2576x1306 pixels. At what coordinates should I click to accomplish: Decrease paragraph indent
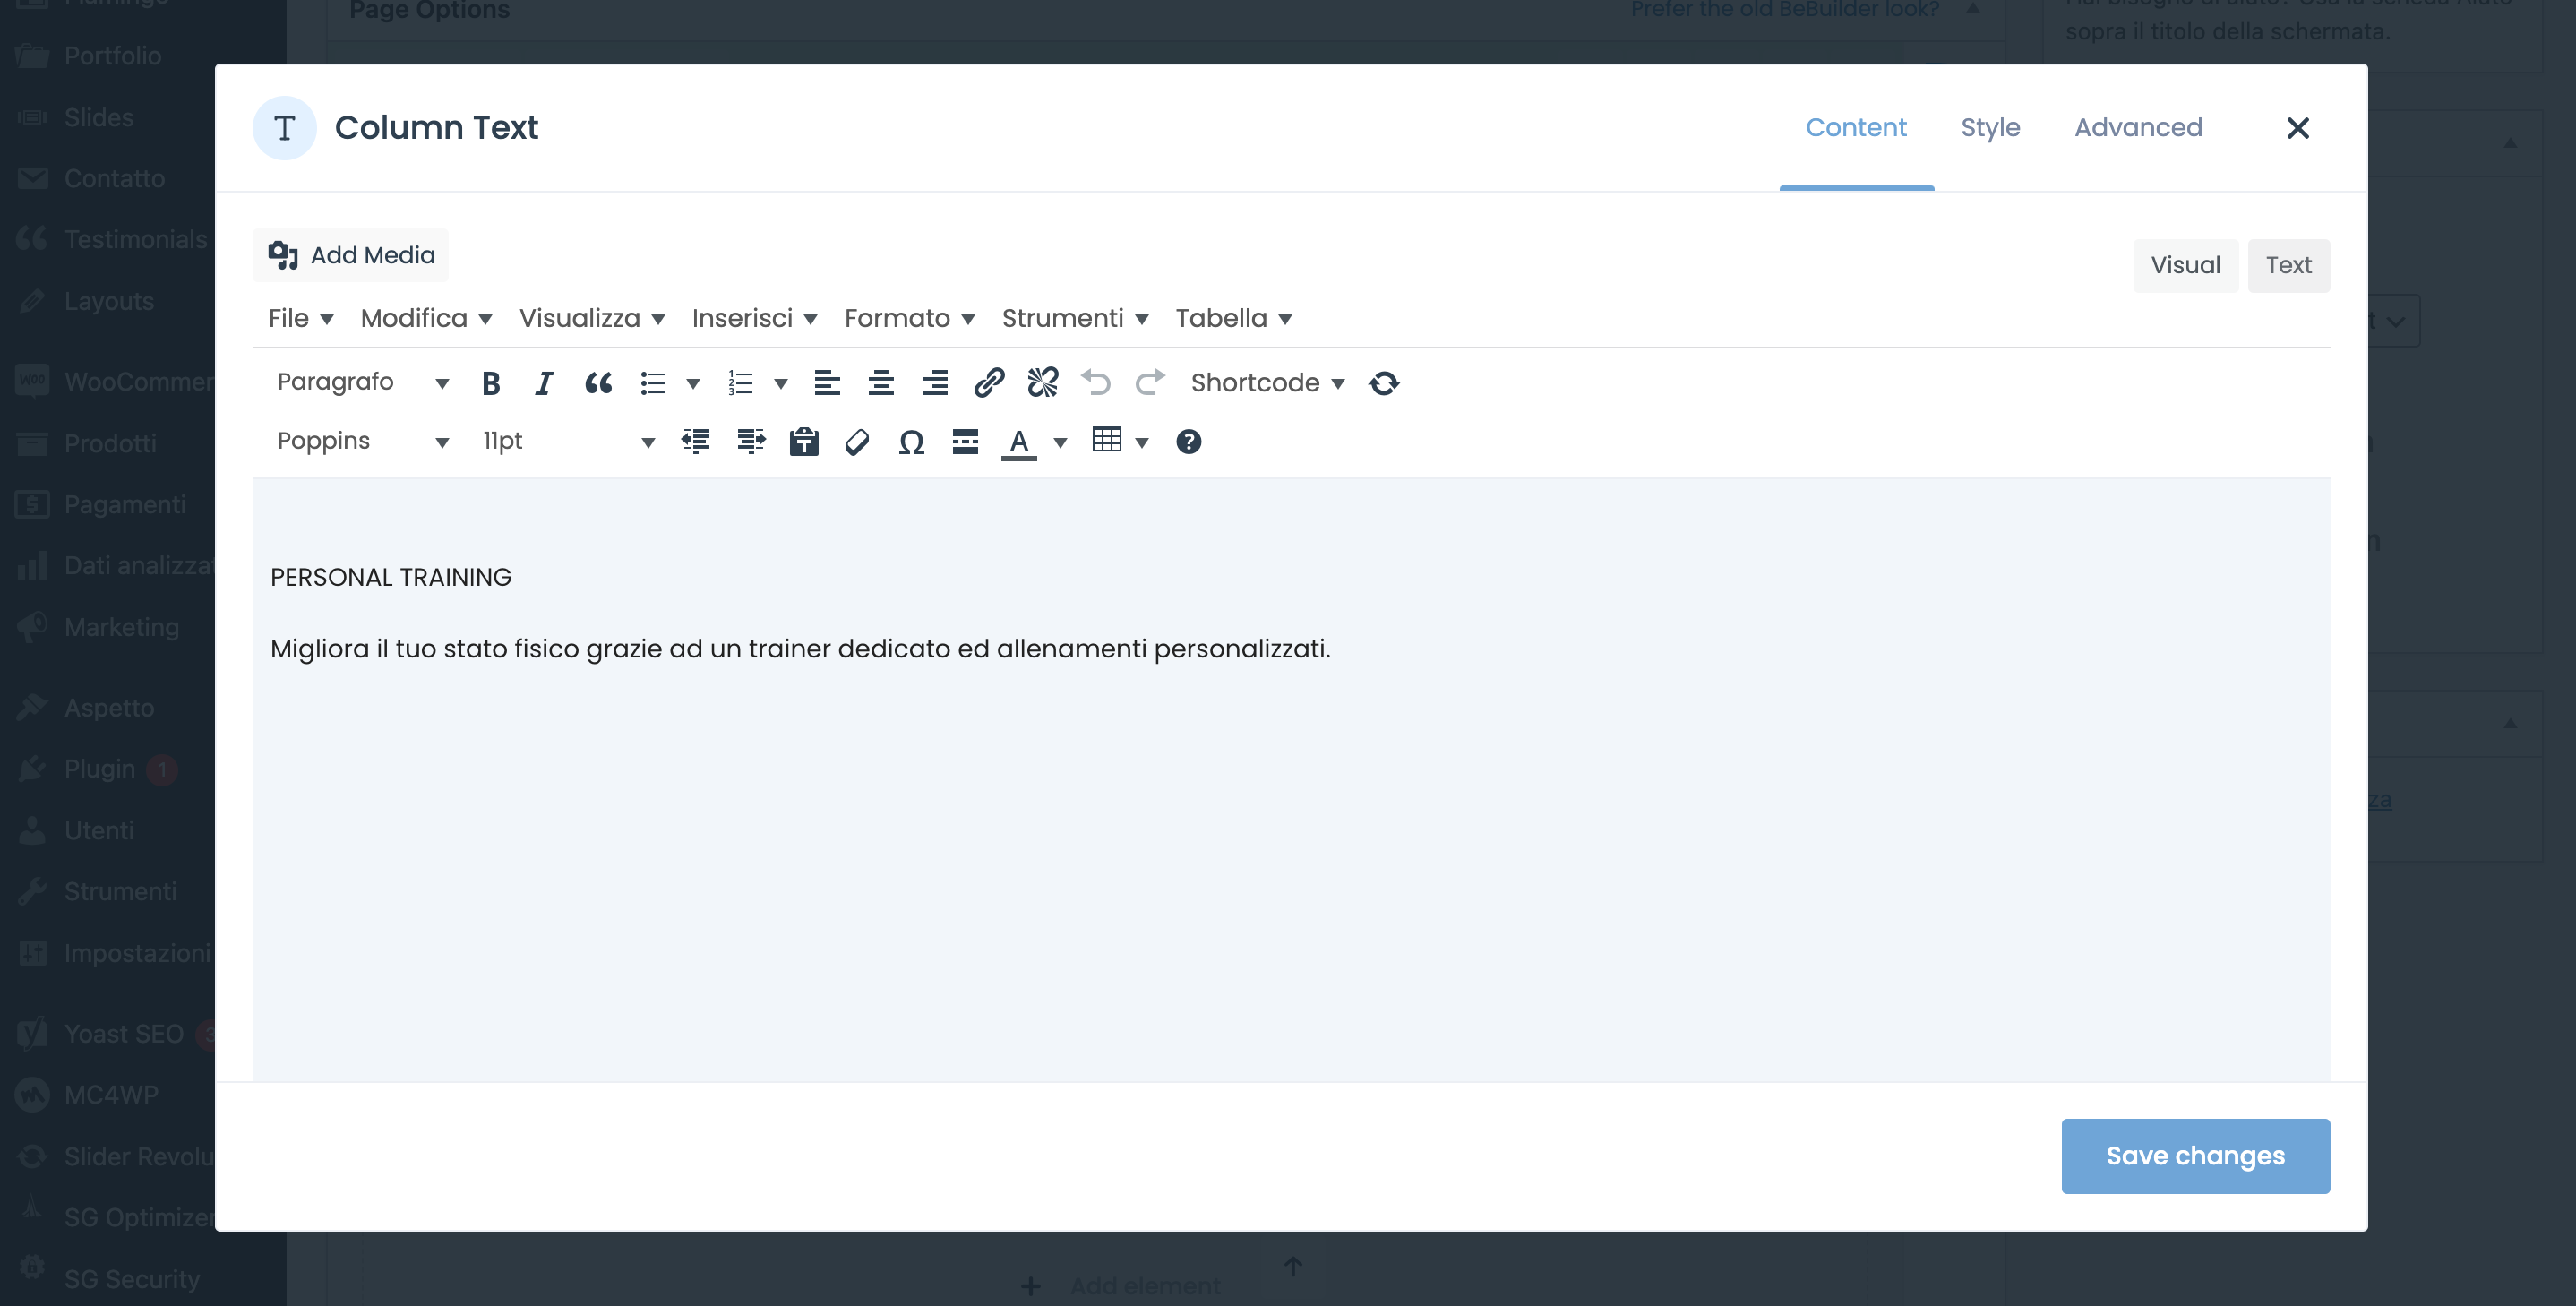(696, 441)
